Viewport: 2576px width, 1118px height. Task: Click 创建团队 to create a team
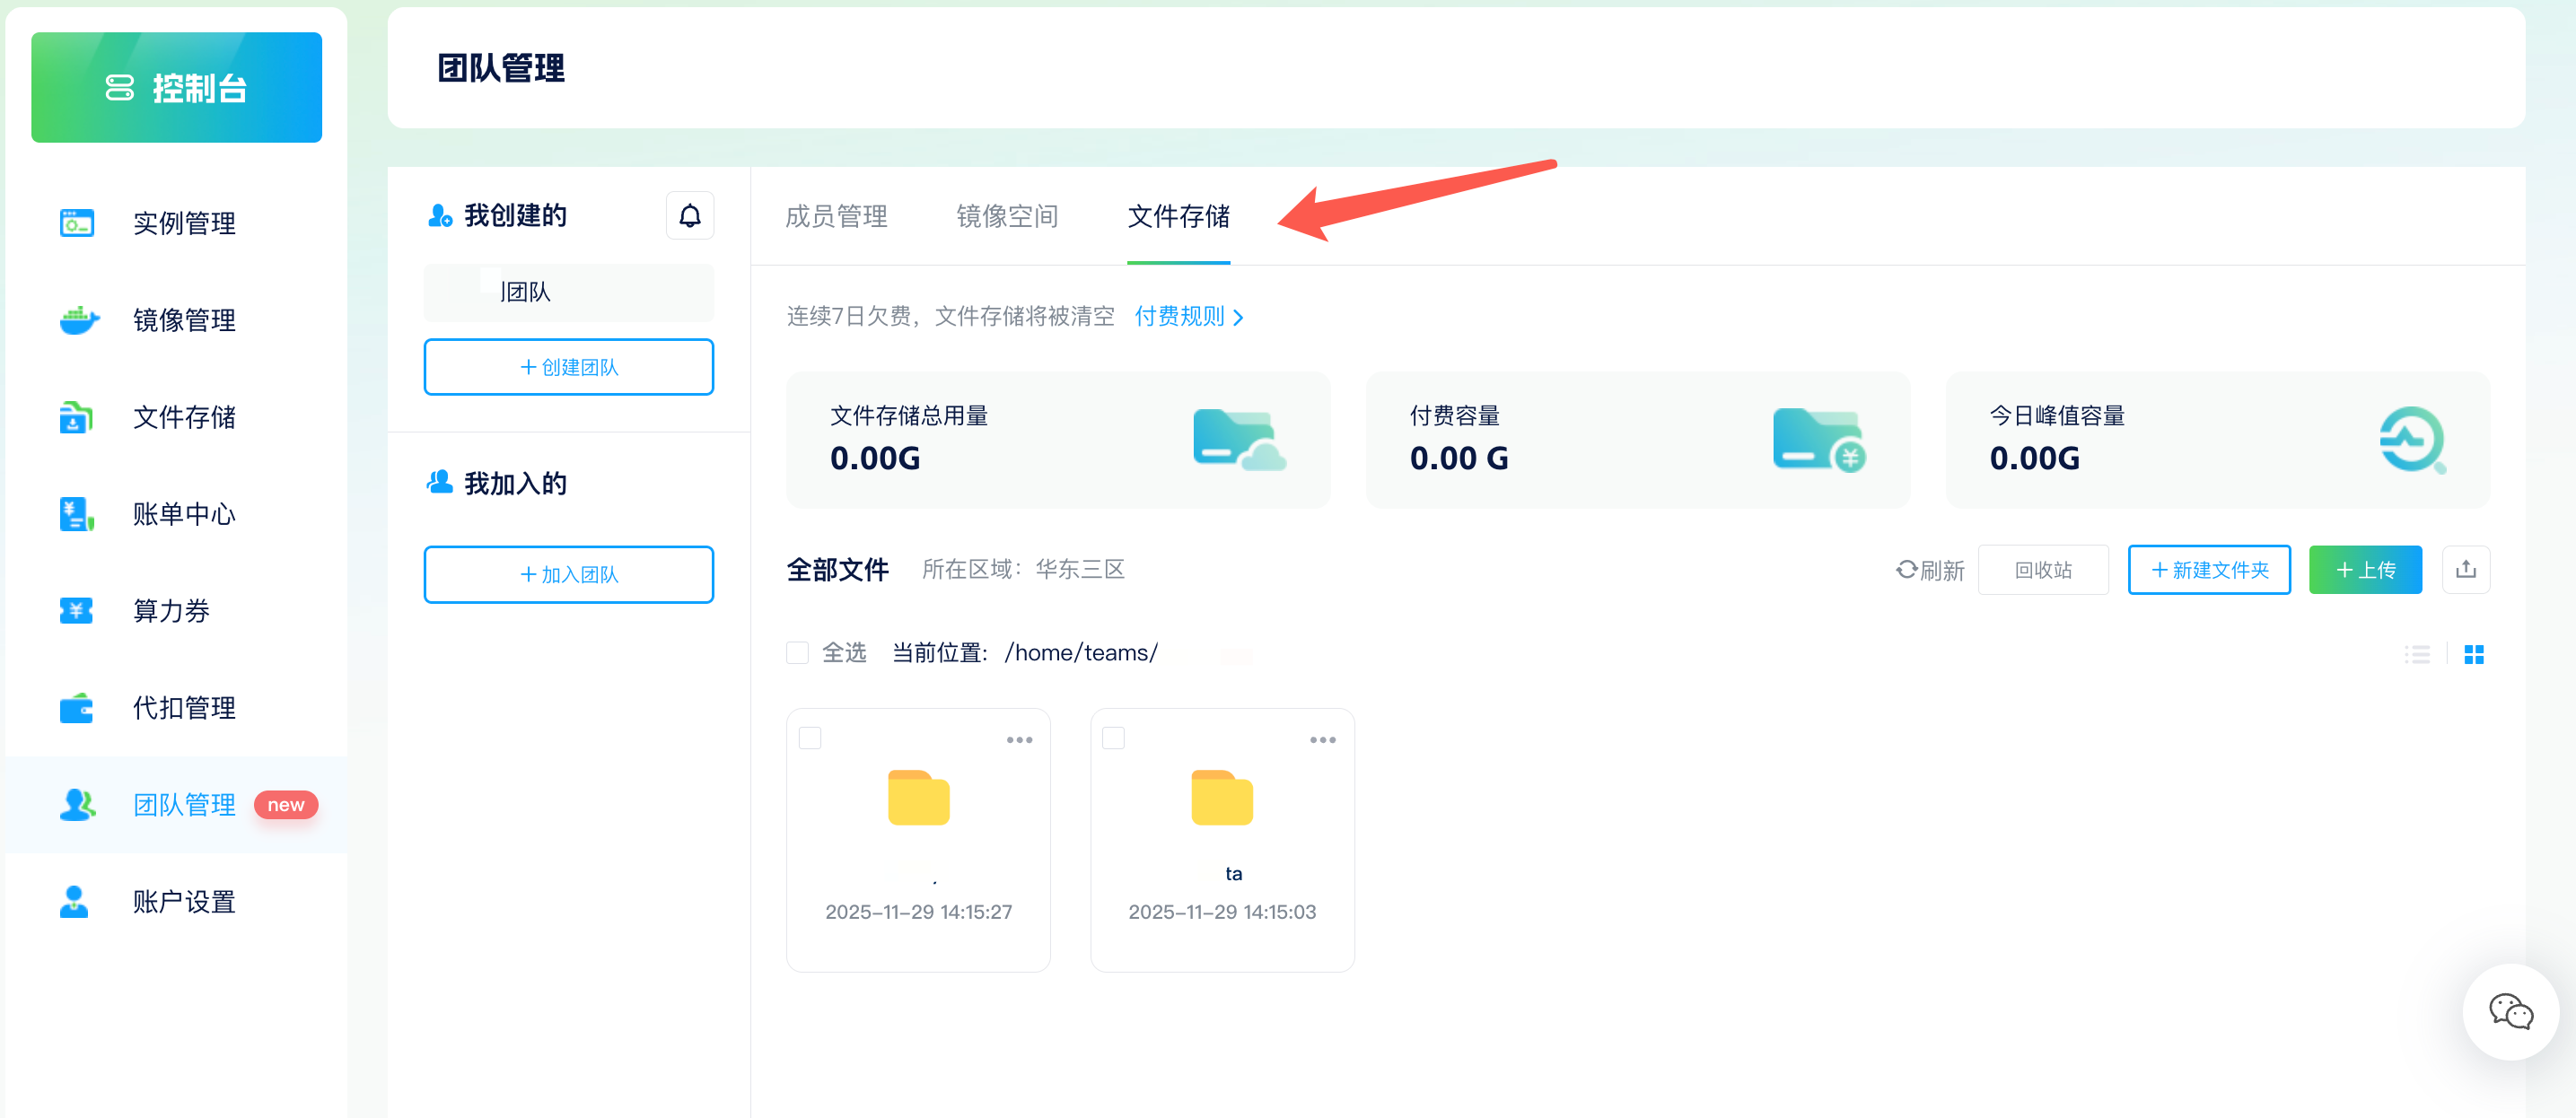[x=568, y=366]
